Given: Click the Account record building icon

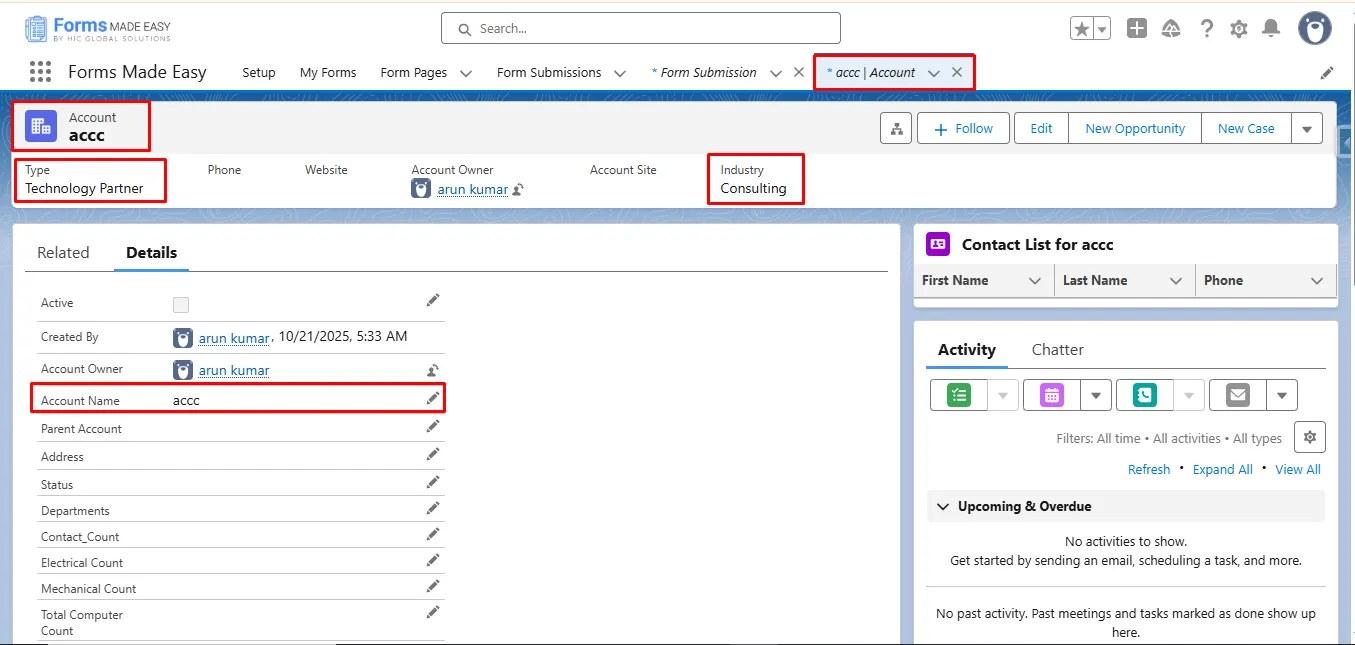Looking at the screenshot, I should tap(41, 126).
